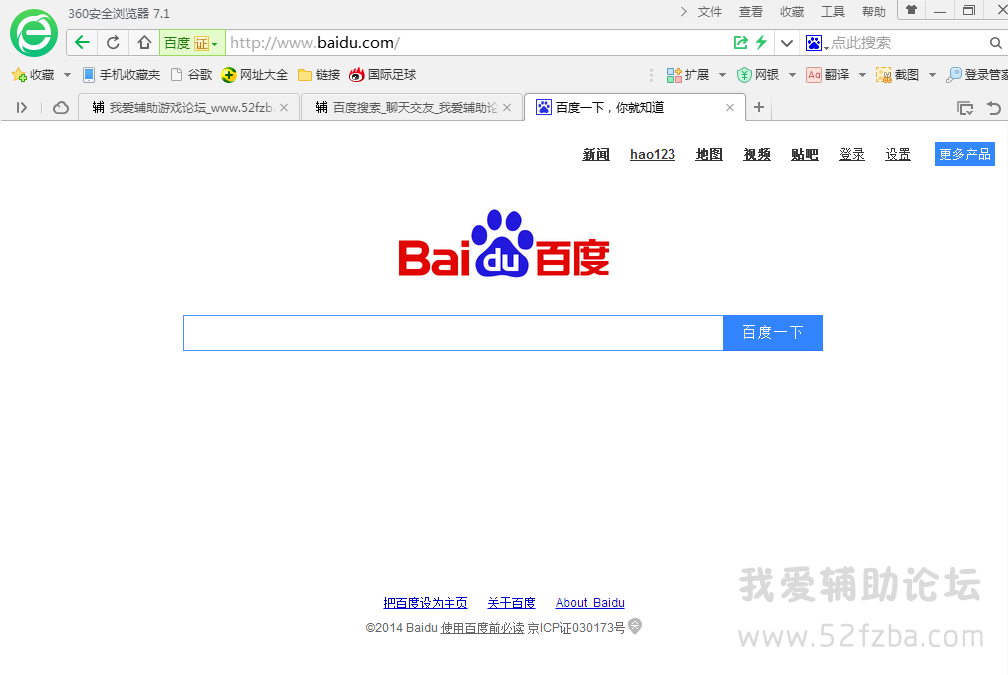
Task: Open the 收藏 menu in title bar
Action: 792,12
